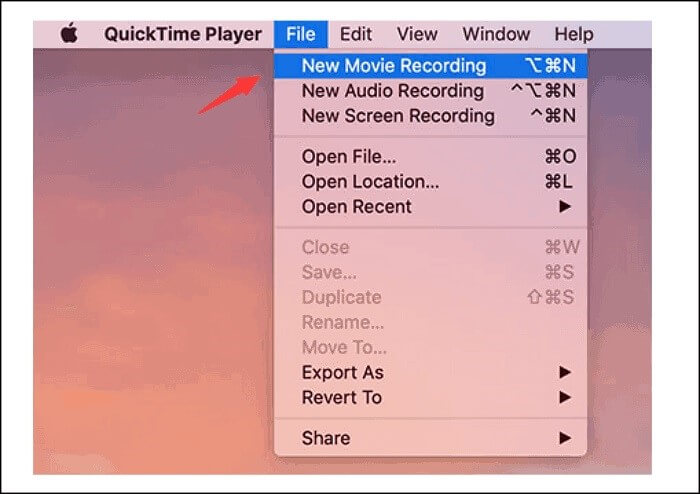Close the open File menu
The width and height of the screenshot is (700, 494).
pos(300,34)
